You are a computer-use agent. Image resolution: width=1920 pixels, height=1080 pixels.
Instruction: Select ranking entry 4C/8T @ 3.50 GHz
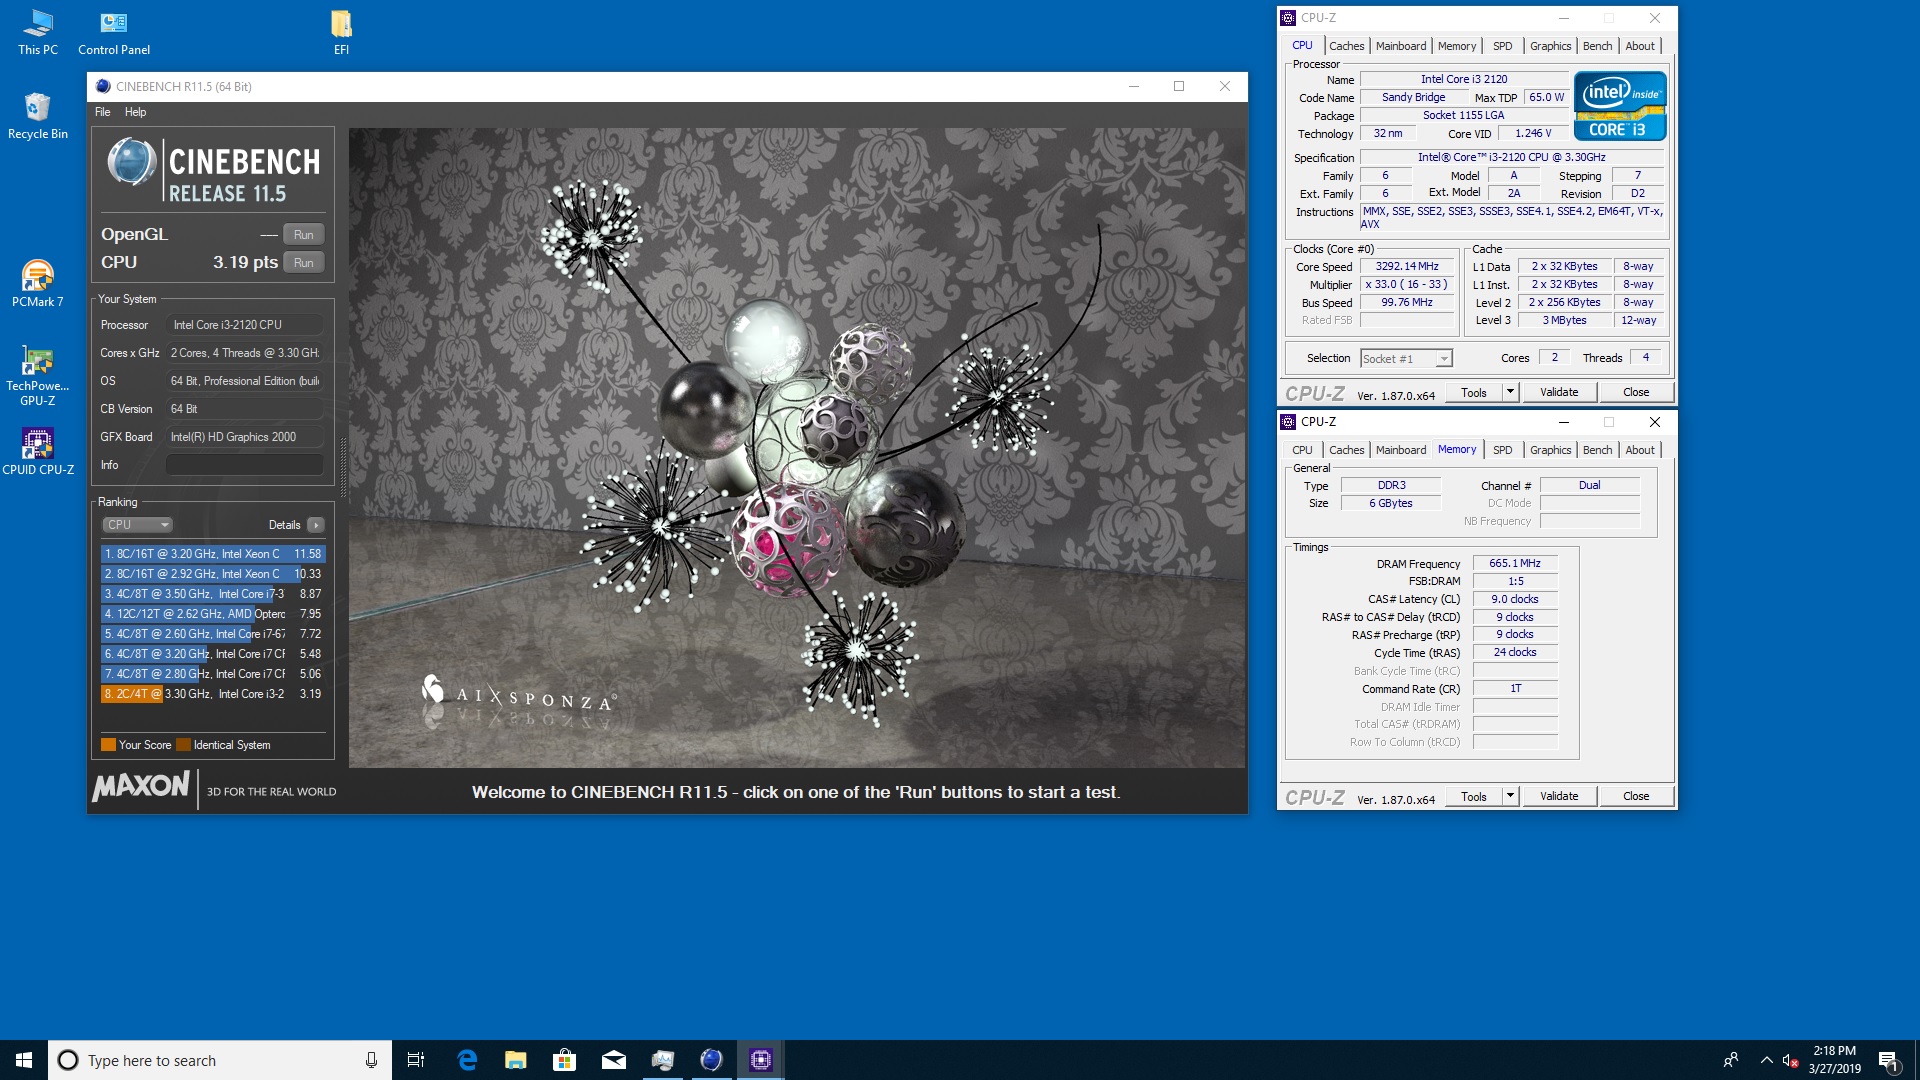pos(213,594)
